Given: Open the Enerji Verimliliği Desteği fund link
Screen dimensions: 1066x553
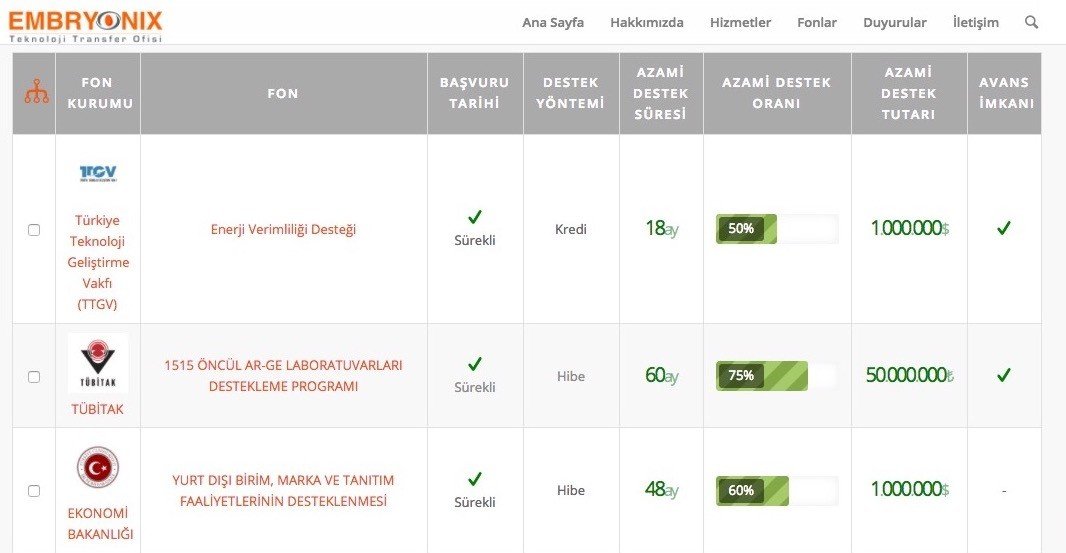Looking at the screenshot, I should pos(283,229).
